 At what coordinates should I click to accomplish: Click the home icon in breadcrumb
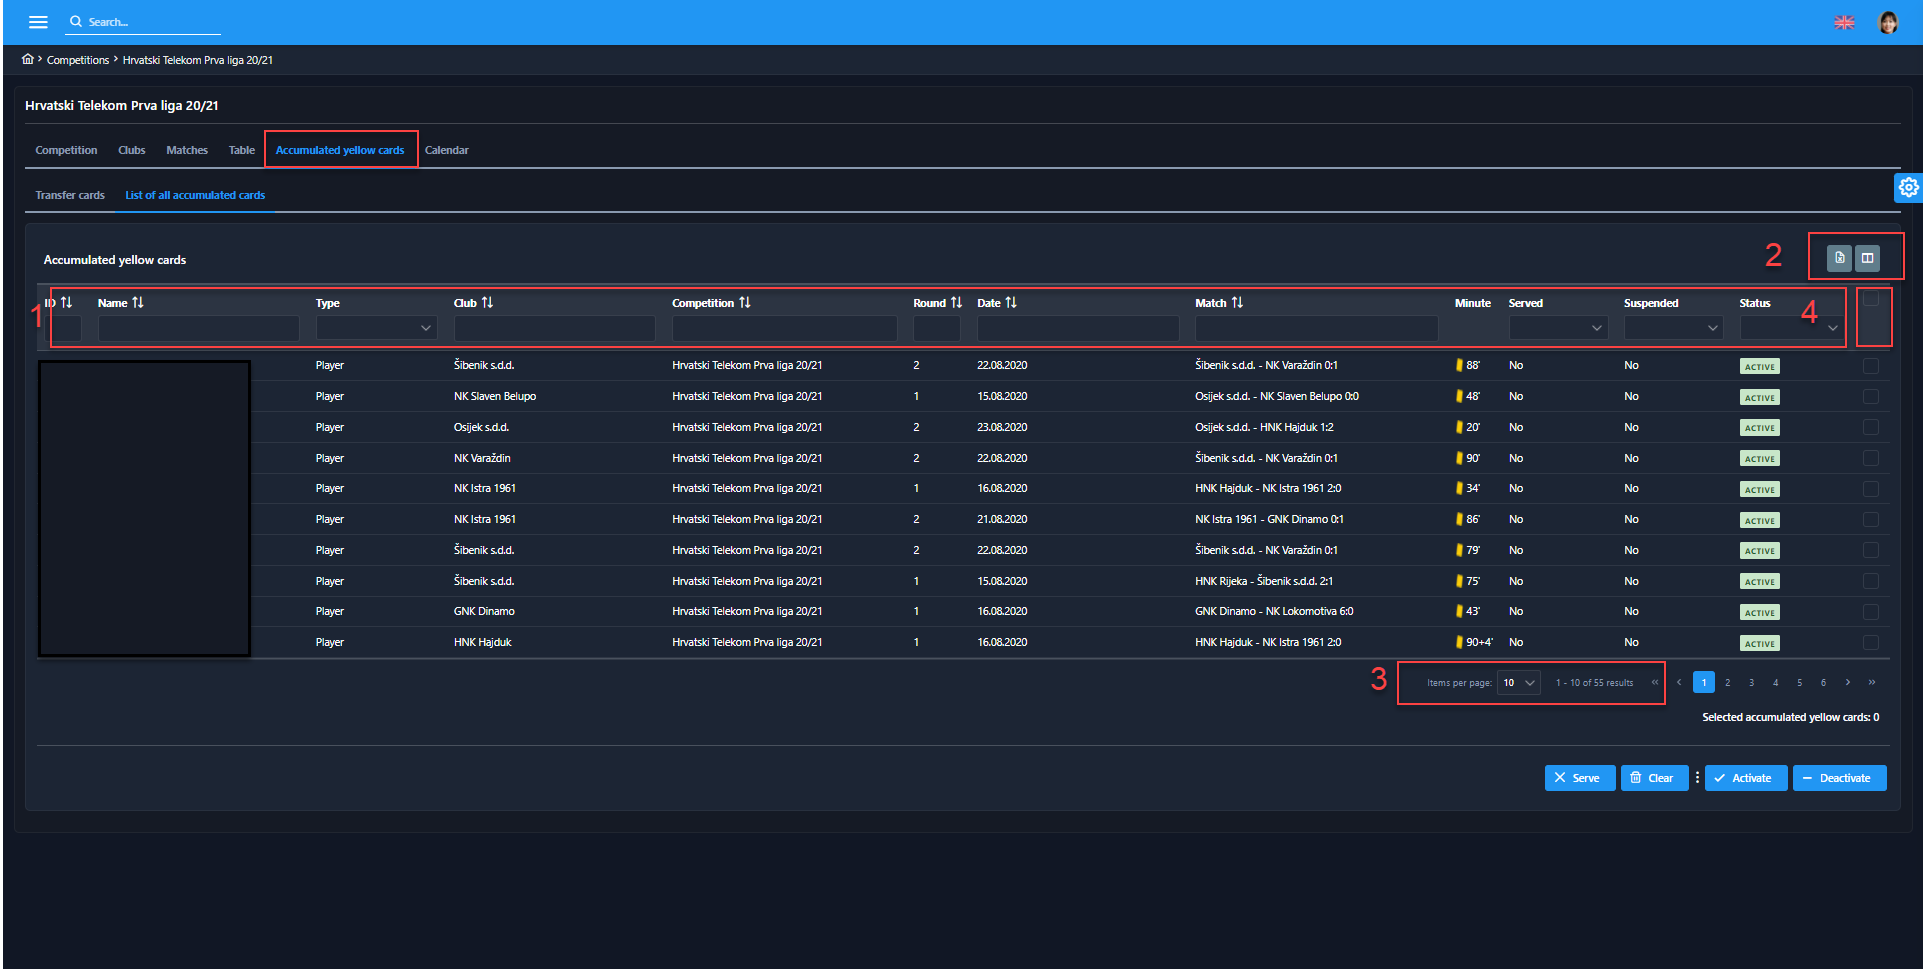[28, 59]
